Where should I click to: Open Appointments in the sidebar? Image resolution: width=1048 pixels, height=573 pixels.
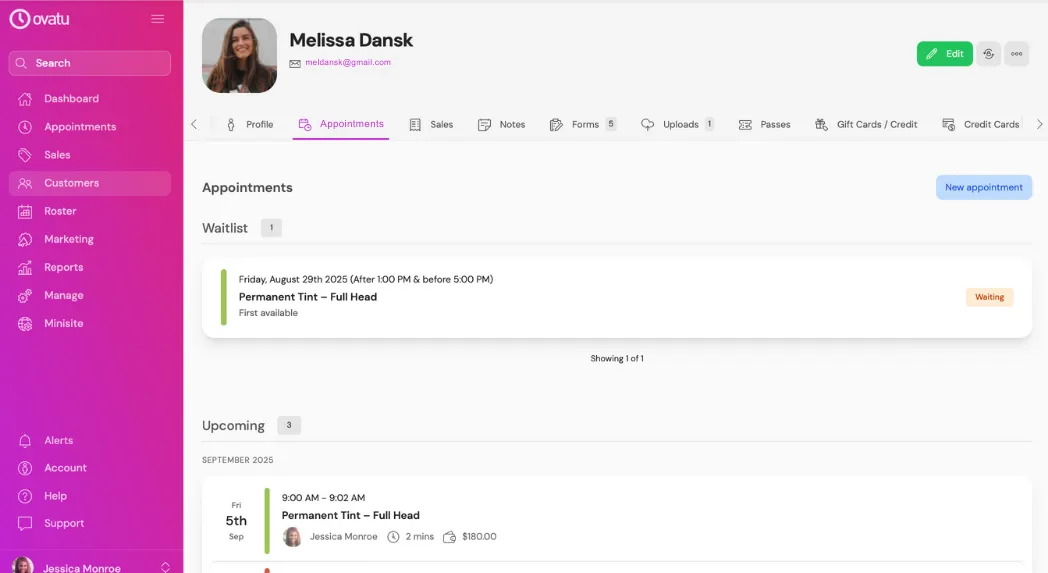tap(90, 127)
